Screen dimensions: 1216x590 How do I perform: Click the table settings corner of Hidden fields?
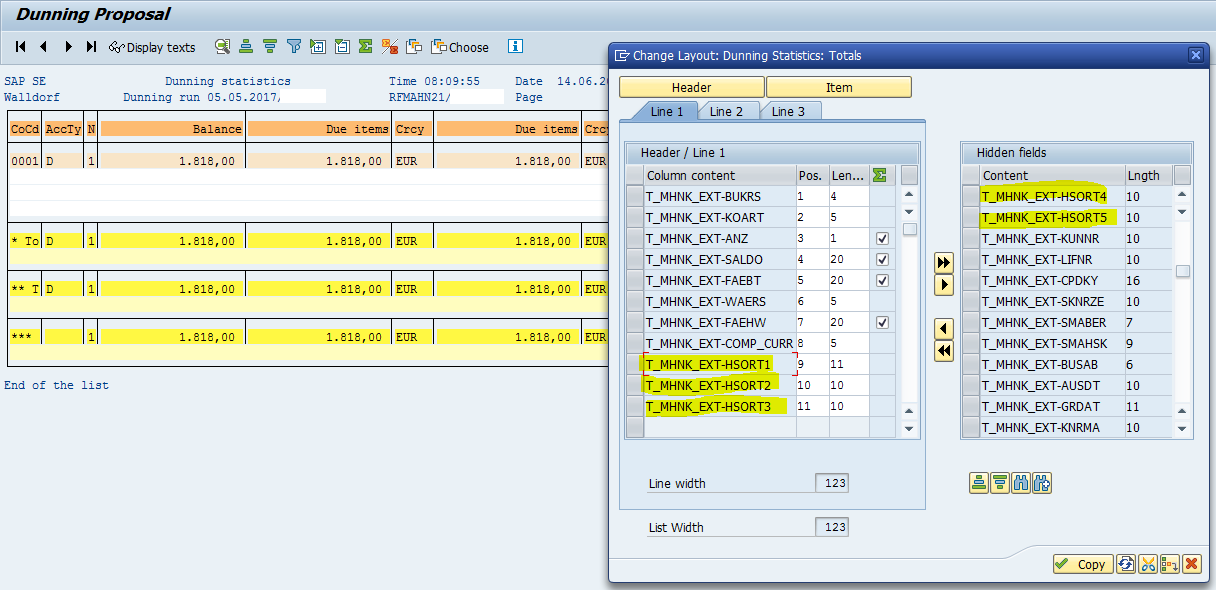(1182, 176)
